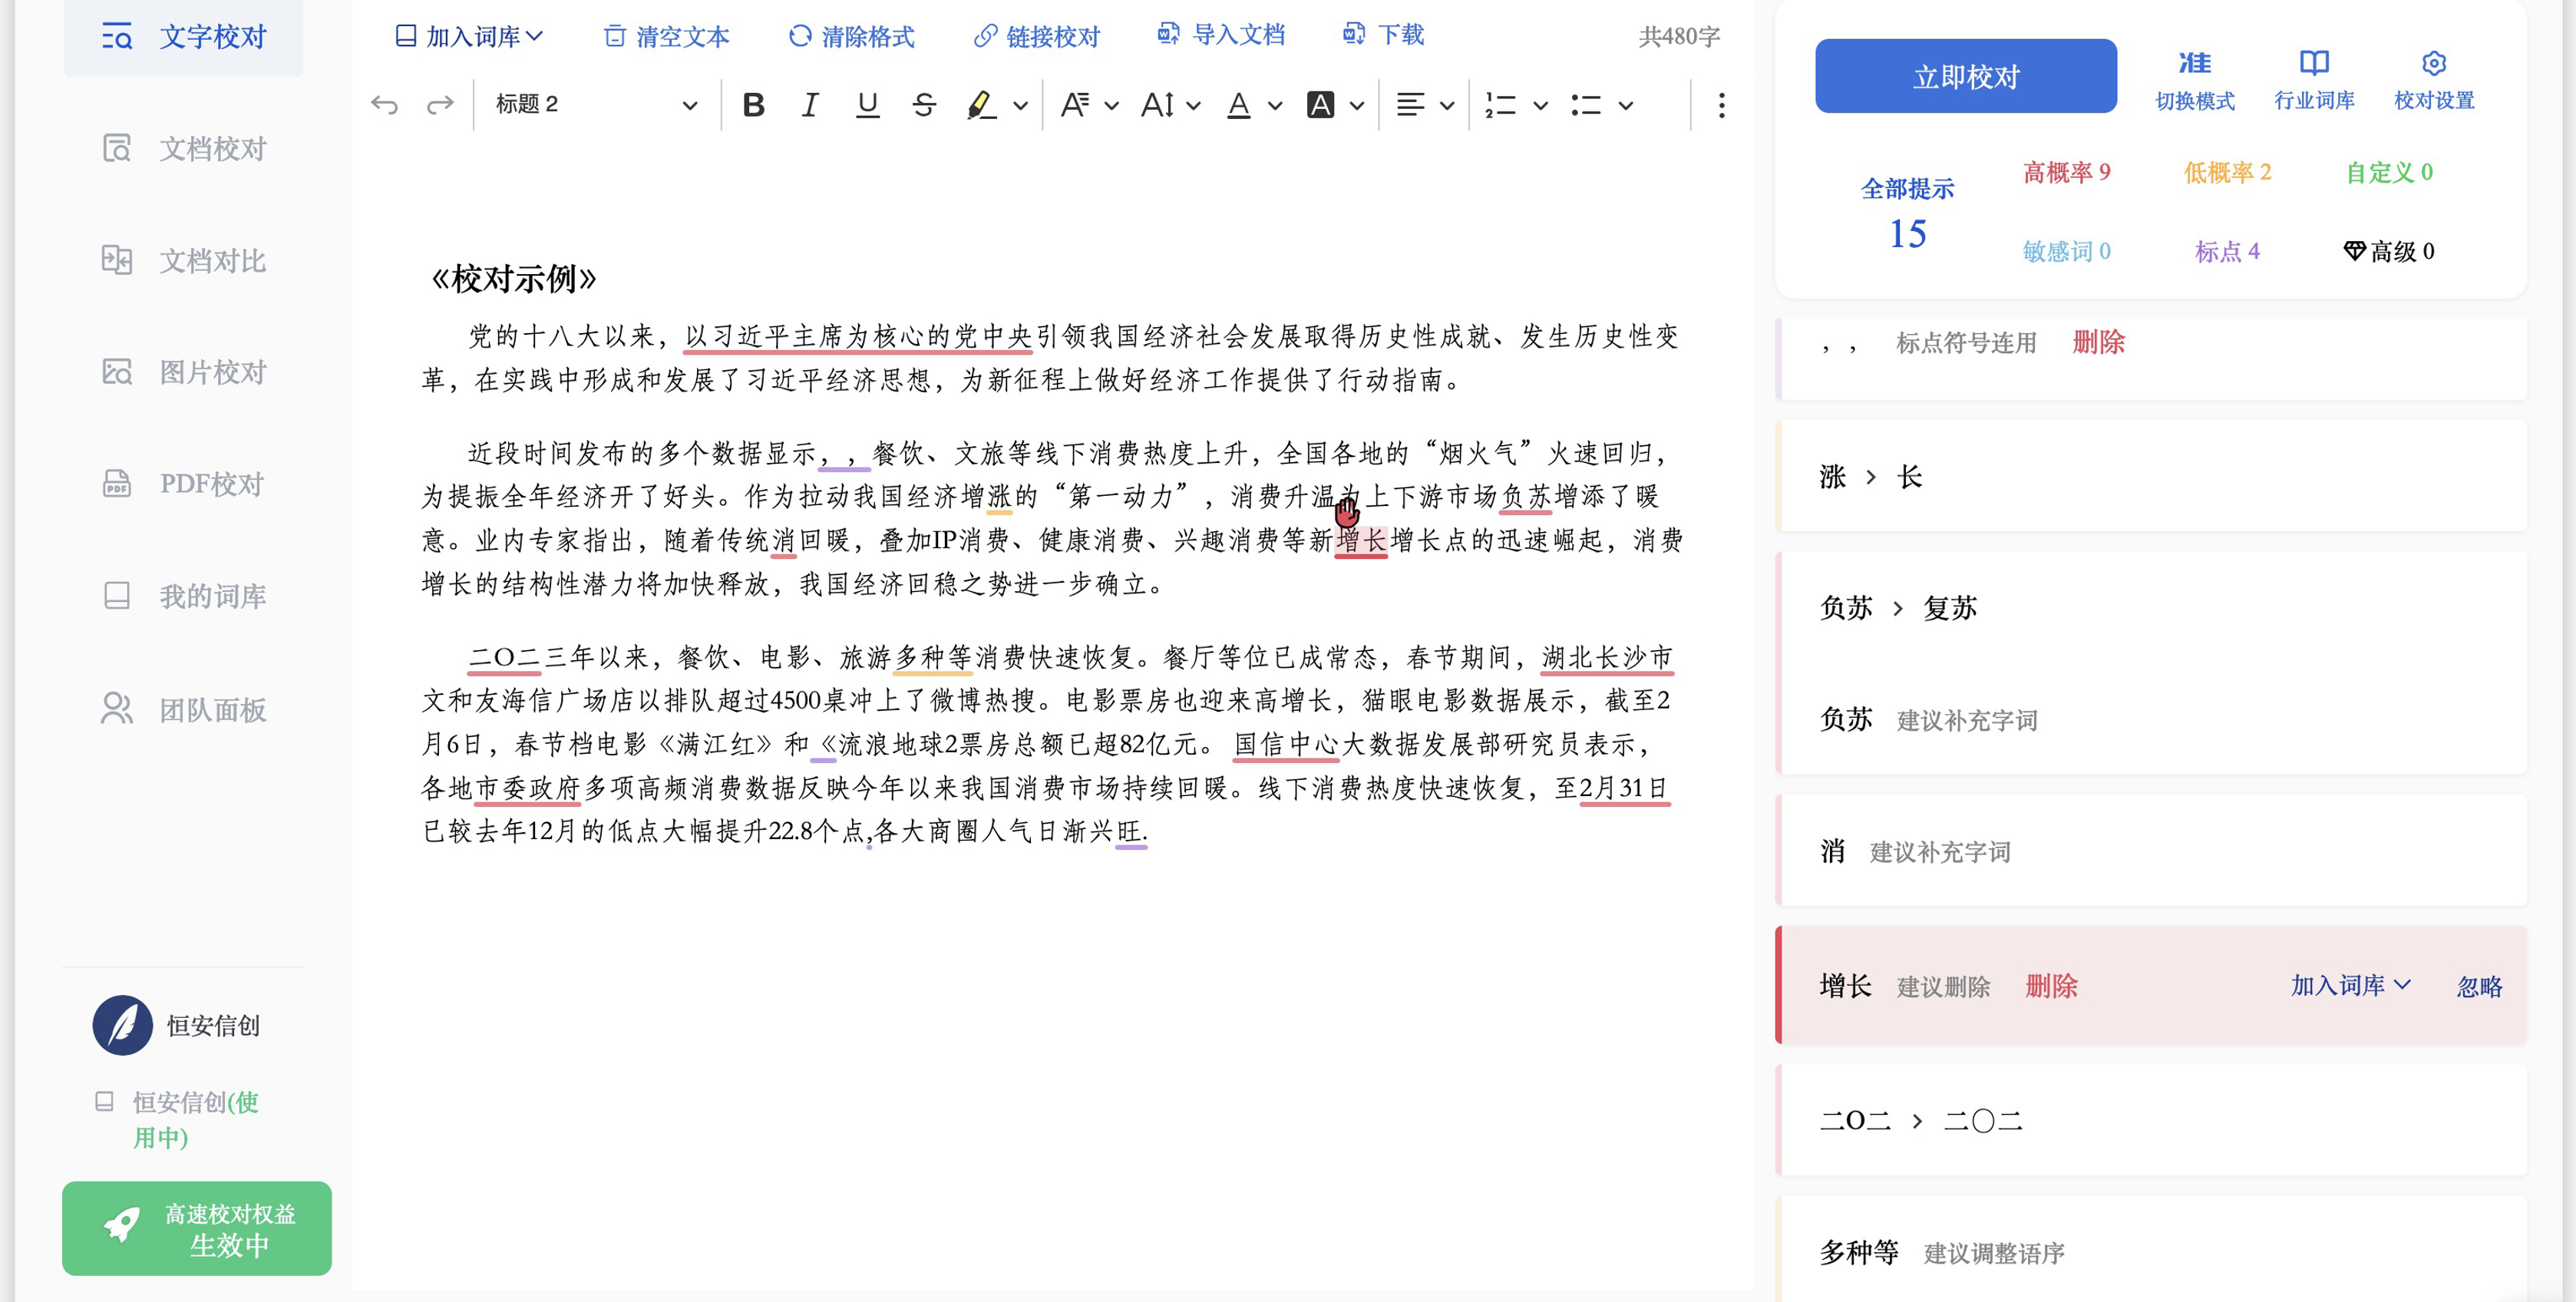Image resolution: width=2576 pixels, height=1302 pixels.
Task: Open the more toolbar options (three dots)
Action: click(x=1721, y=105)
